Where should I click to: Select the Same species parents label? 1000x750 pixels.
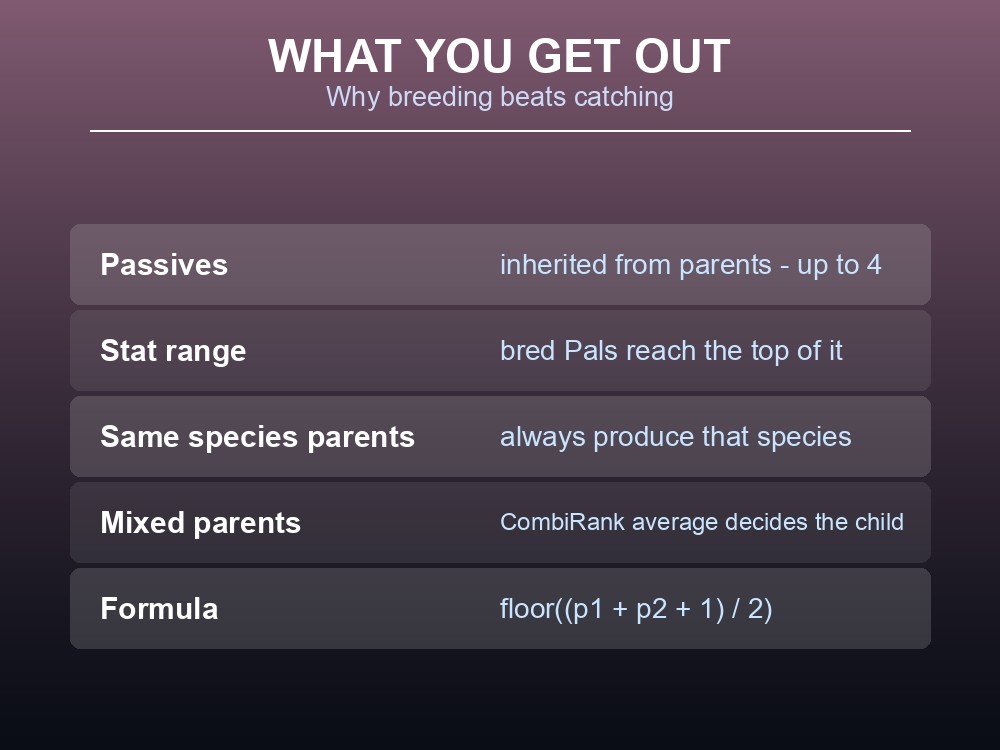pyautogui.click(x=258, y=437)
